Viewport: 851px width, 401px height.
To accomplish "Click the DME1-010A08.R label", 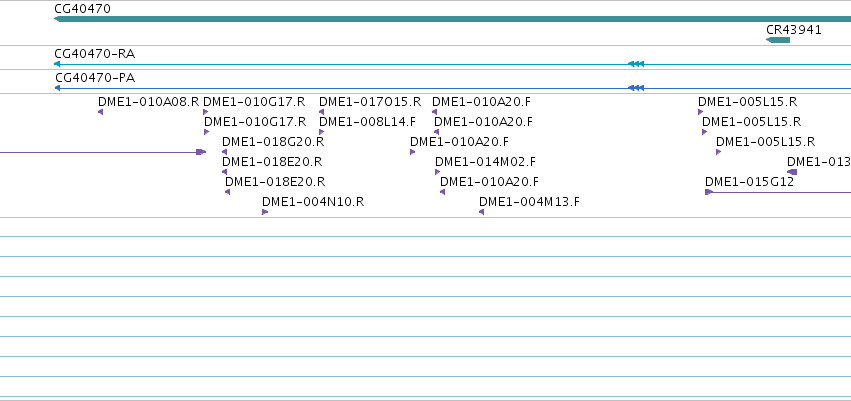I will [x=149, y=101].
